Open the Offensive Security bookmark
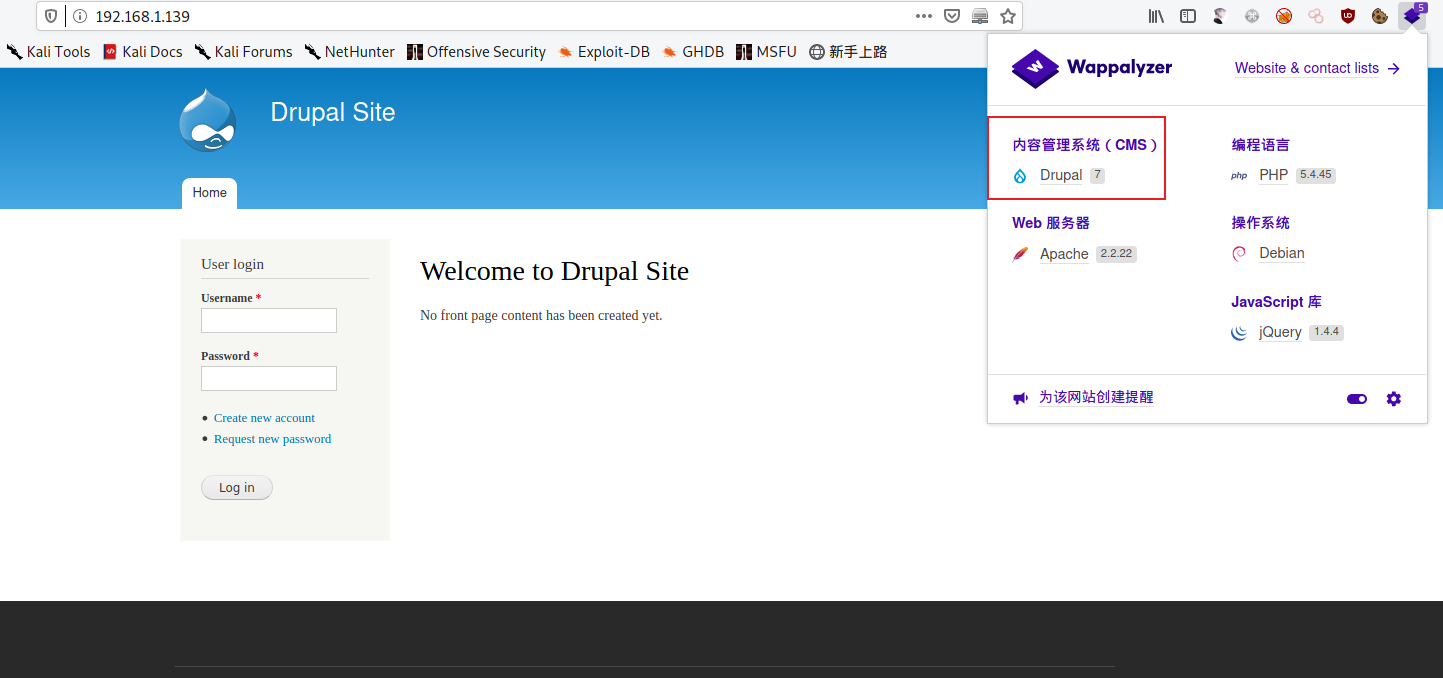The image size is (1443, 678). coord(476,52)
